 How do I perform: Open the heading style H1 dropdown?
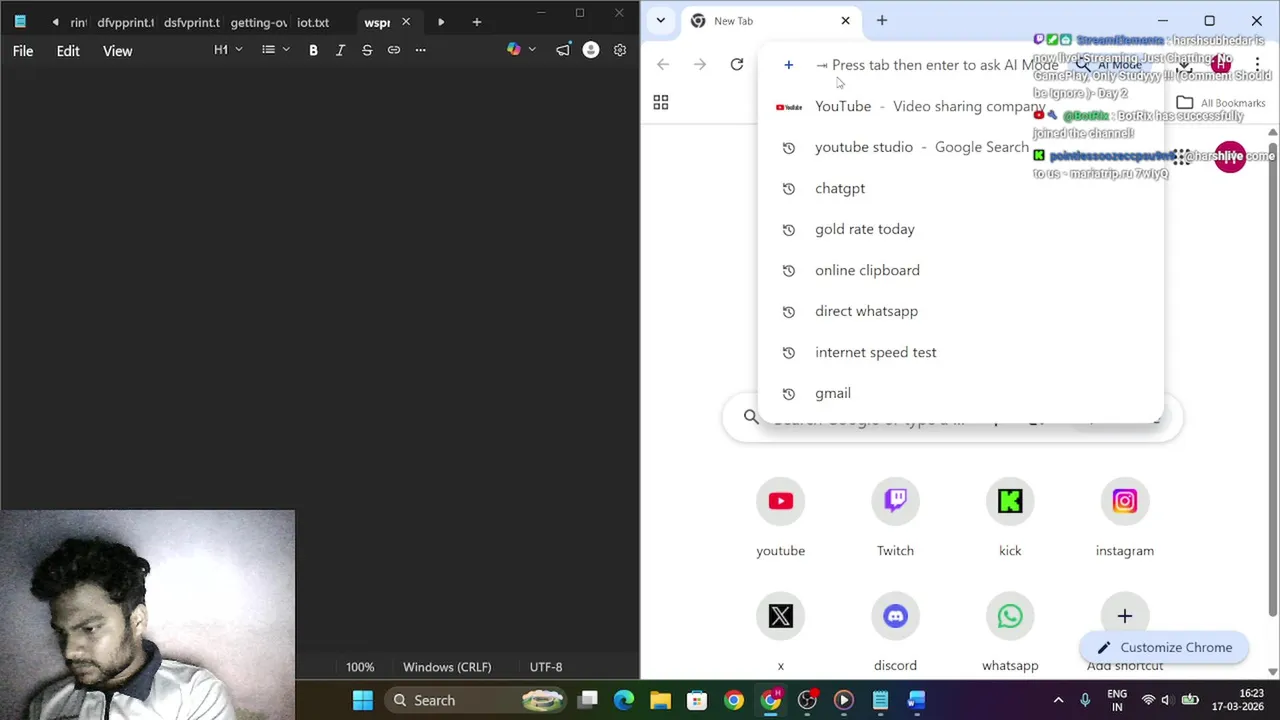228,50
